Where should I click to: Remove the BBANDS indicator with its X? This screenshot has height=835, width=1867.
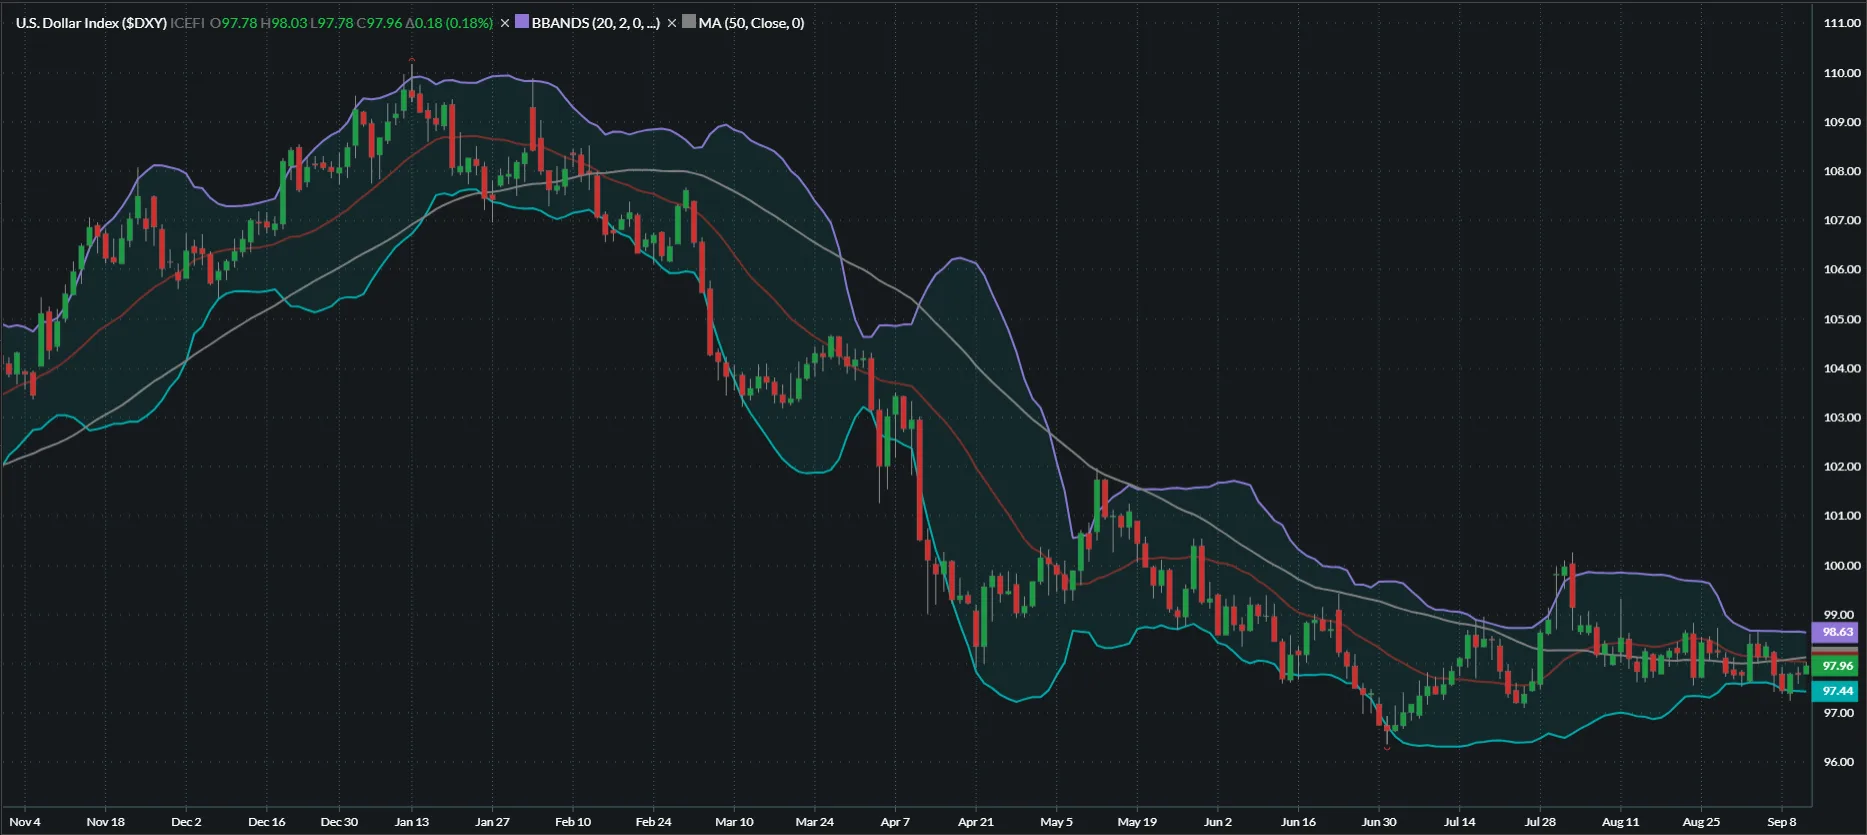tap(505, 23)
